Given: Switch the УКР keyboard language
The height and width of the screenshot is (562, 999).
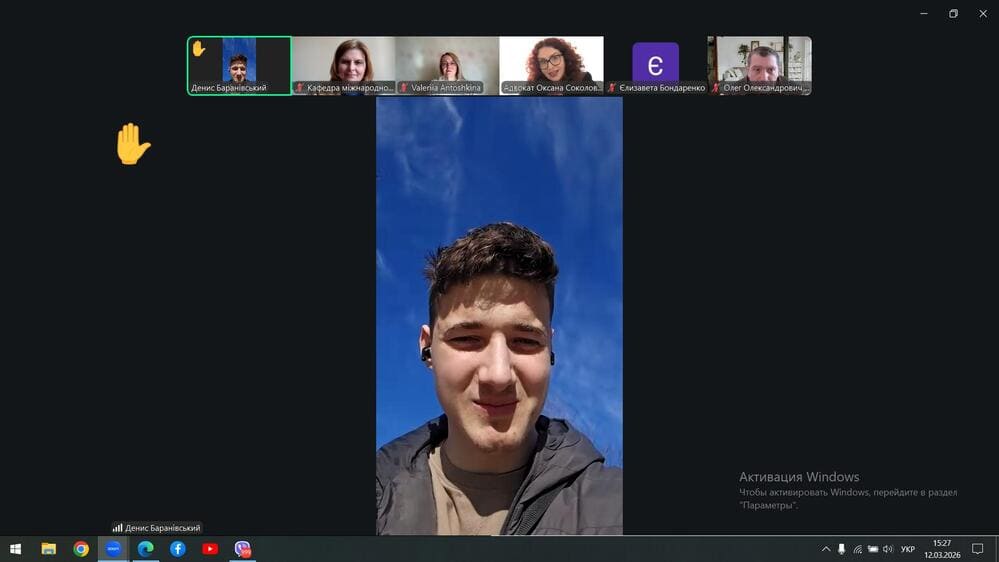Looking at the screenshot, I should point(908,549).
